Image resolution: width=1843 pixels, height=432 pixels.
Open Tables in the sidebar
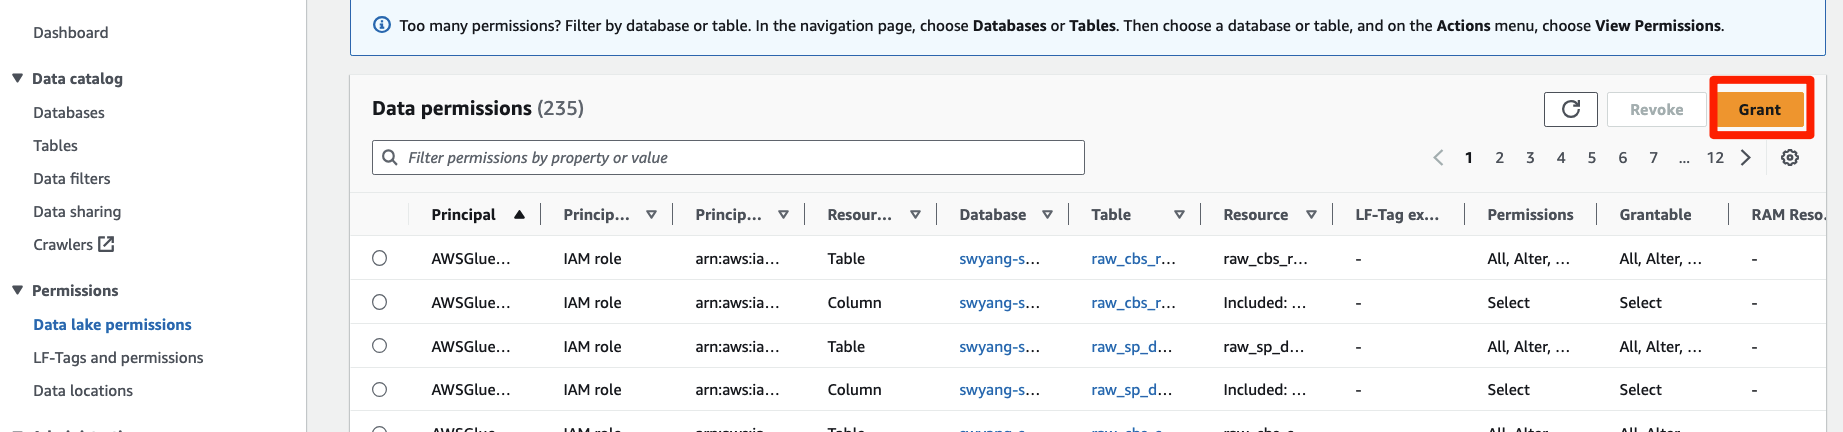pos(55,146)
